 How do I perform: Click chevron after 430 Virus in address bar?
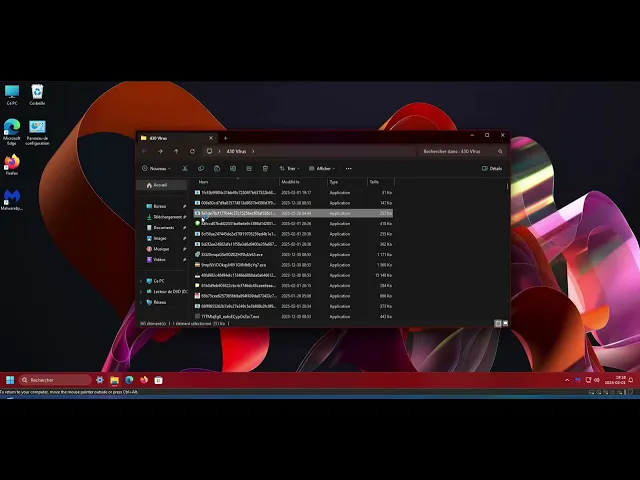coord(253,151)
